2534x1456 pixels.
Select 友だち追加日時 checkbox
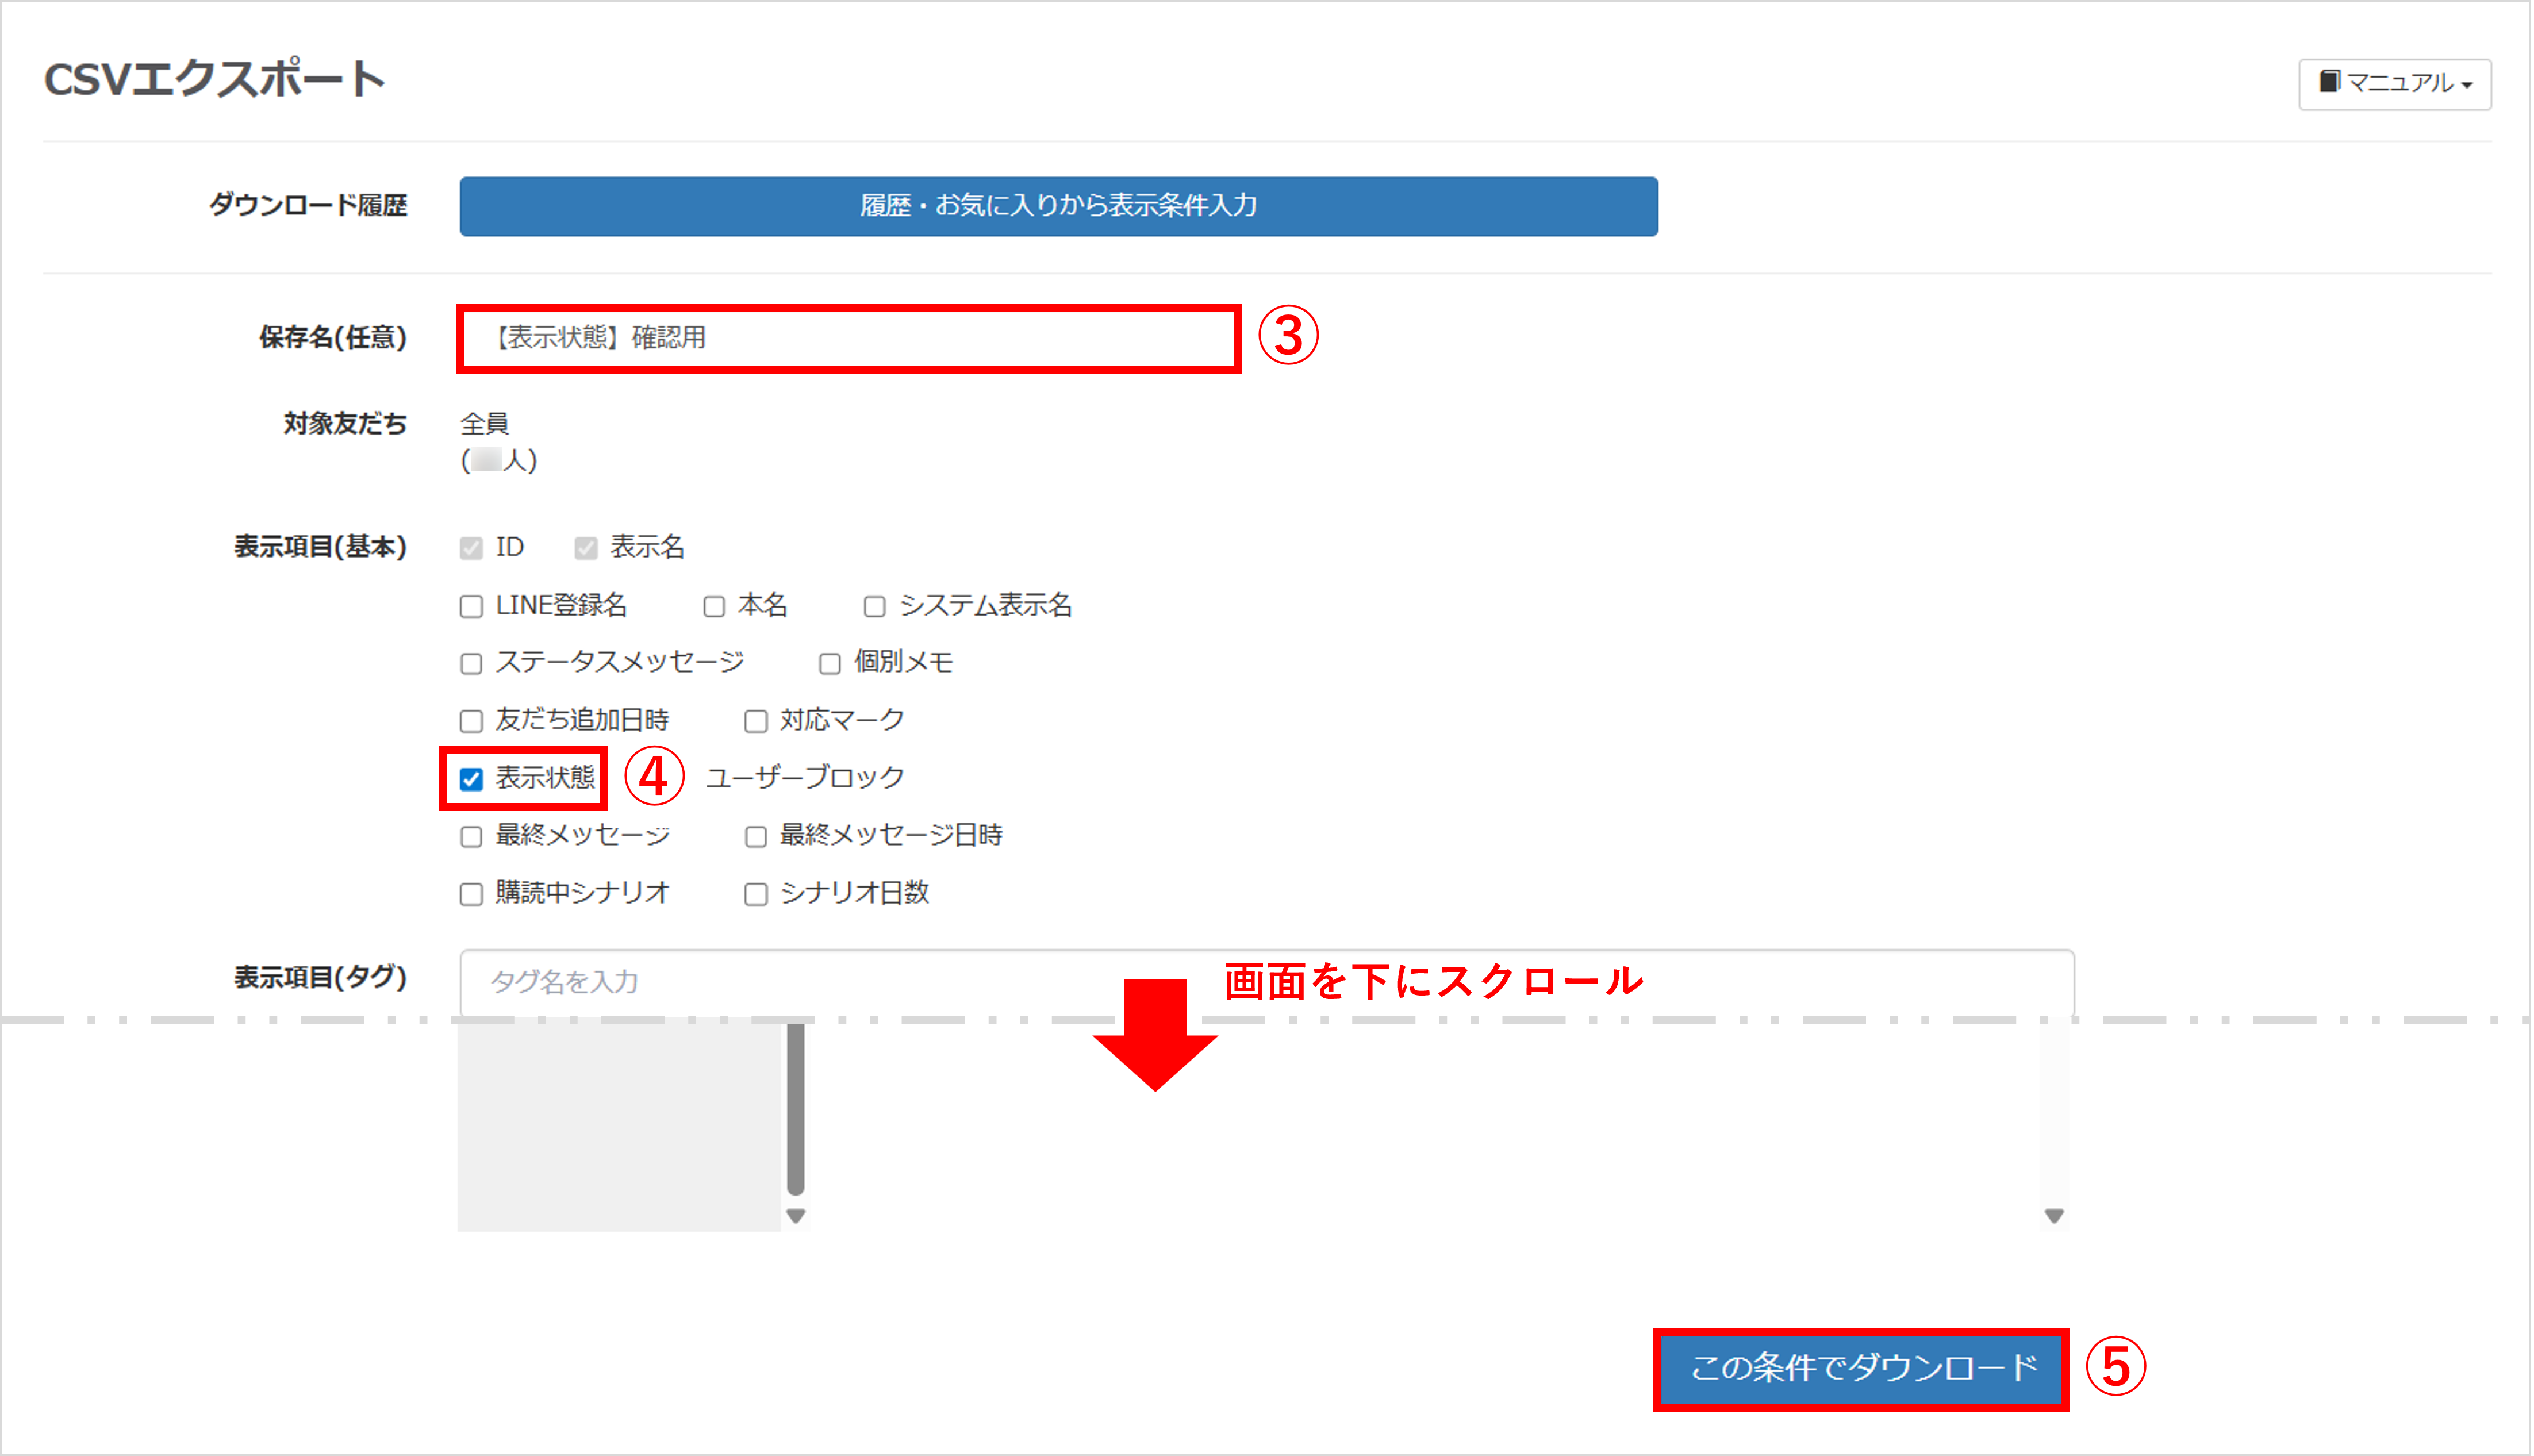pyautogui.click(x=471, y=721)
